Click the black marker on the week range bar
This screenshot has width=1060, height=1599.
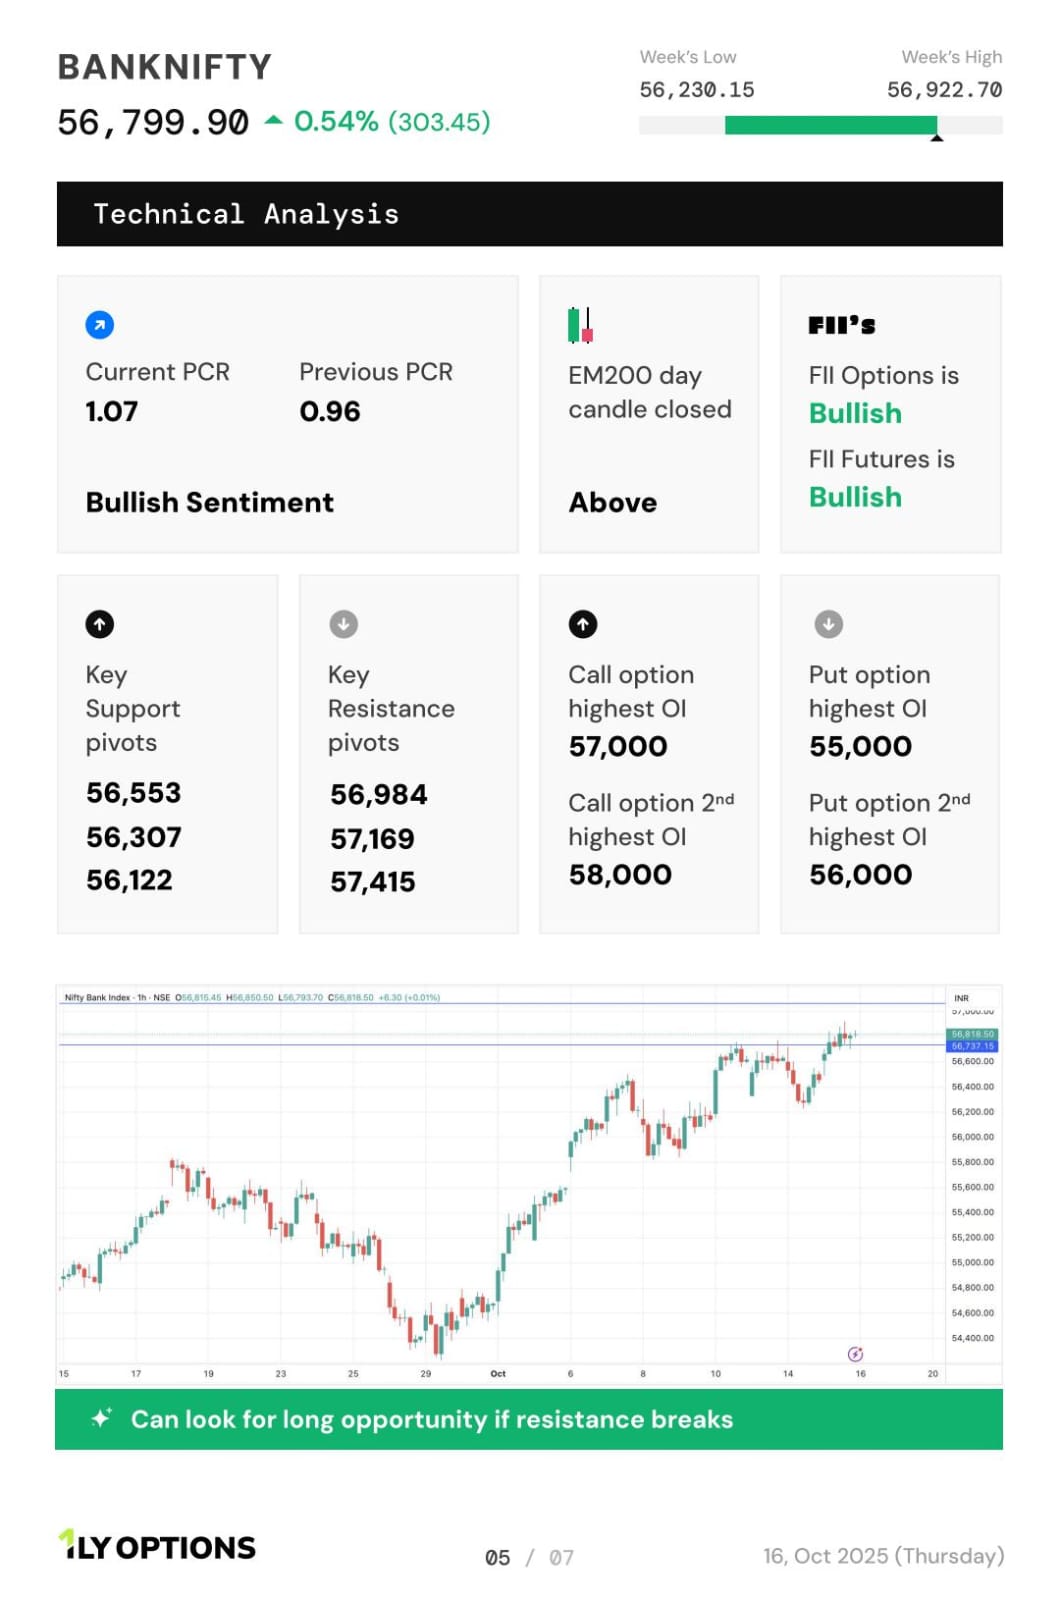point(937,137)
